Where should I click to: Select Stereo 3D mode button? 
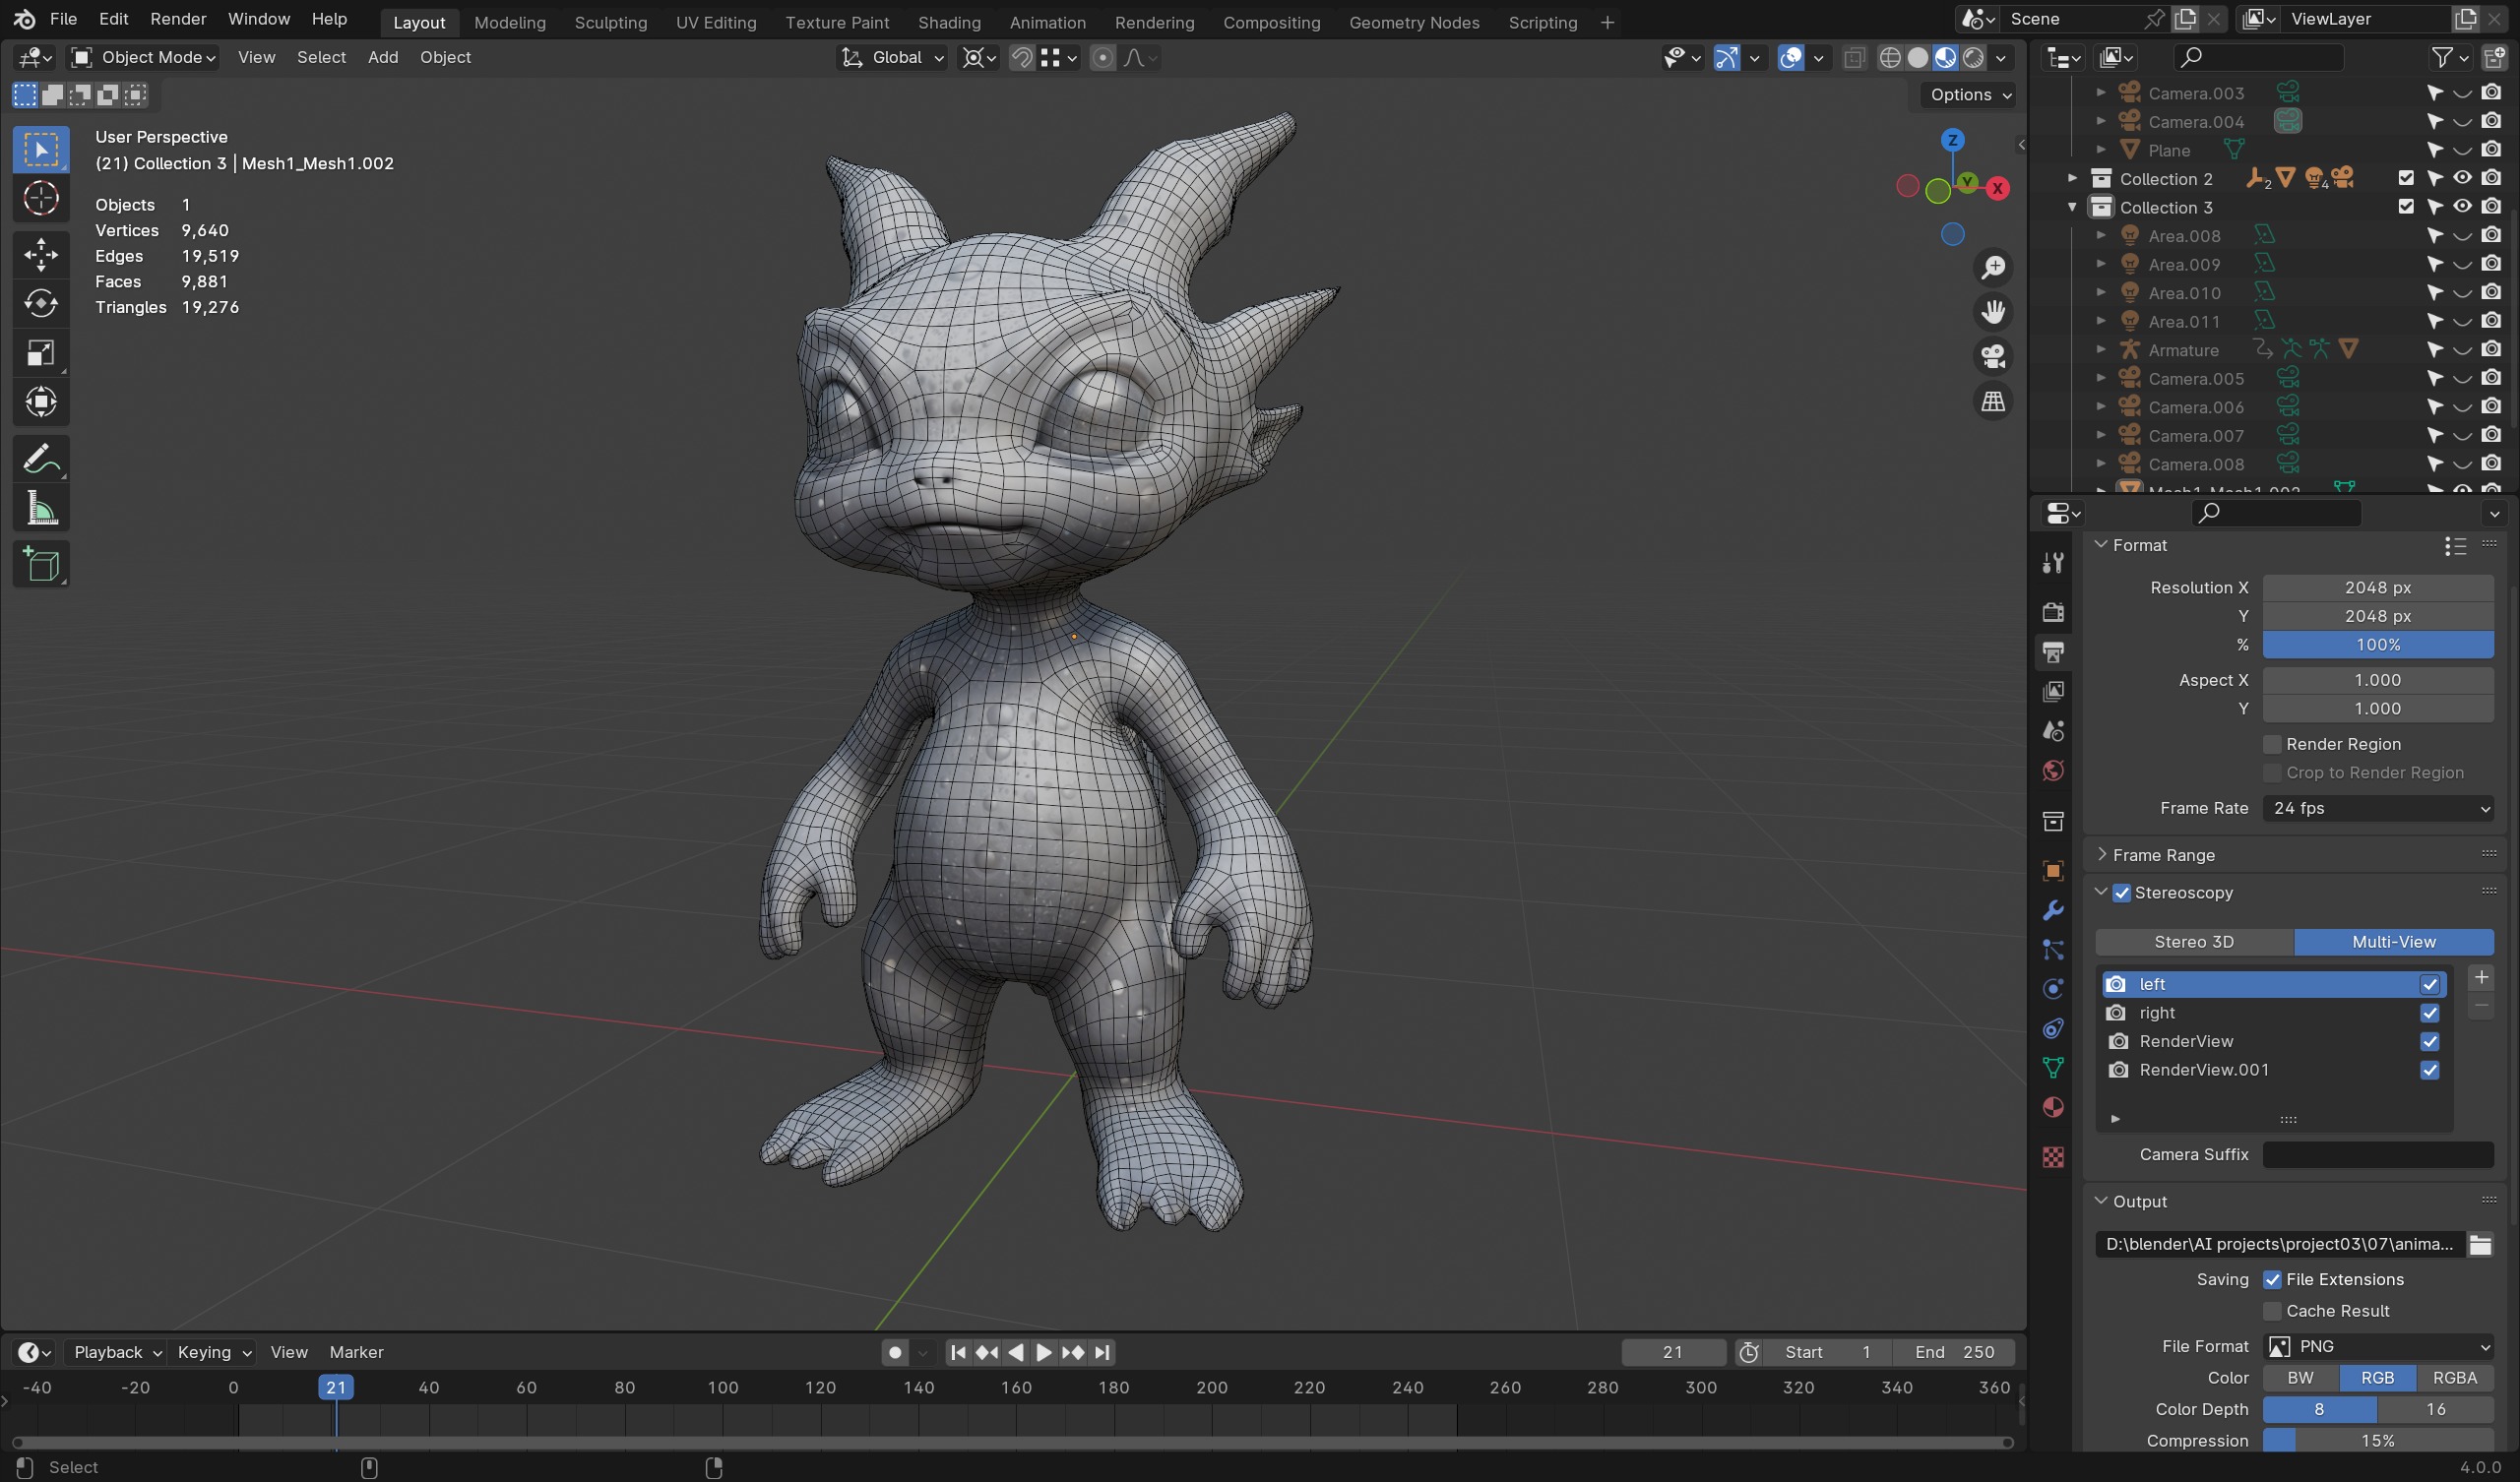click(2194, 942)
